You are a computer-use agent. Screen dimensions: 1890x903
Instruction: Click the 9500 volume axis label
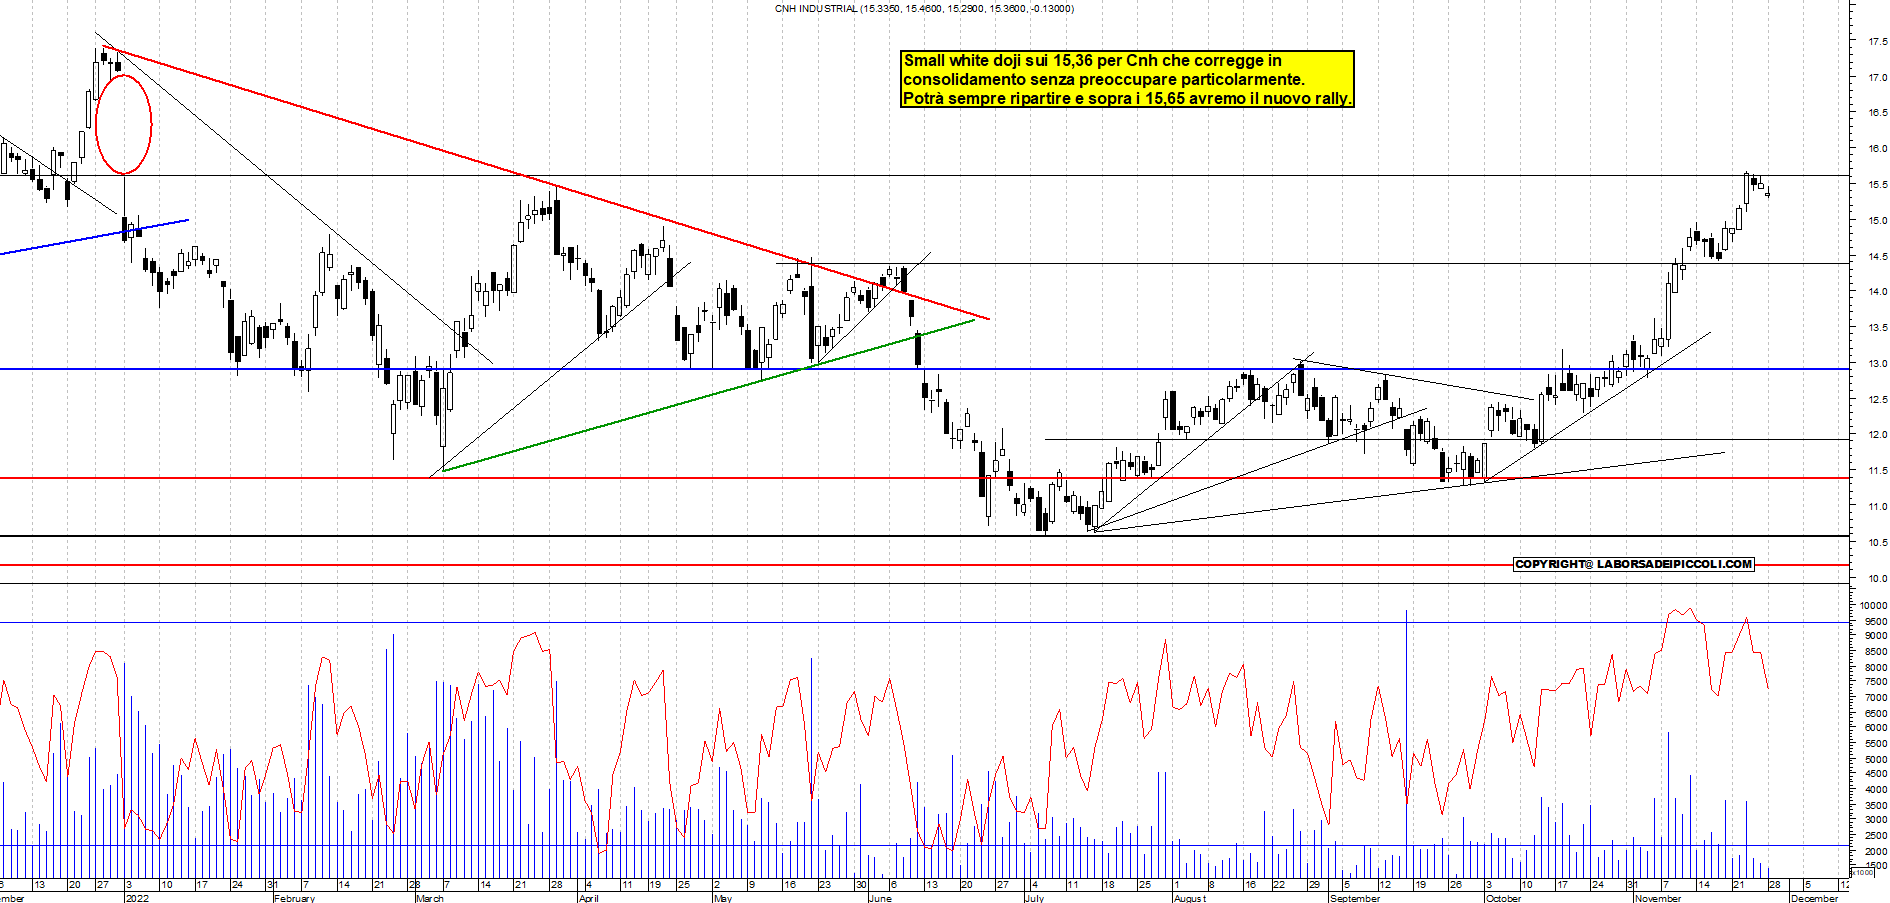(1876, 622)
